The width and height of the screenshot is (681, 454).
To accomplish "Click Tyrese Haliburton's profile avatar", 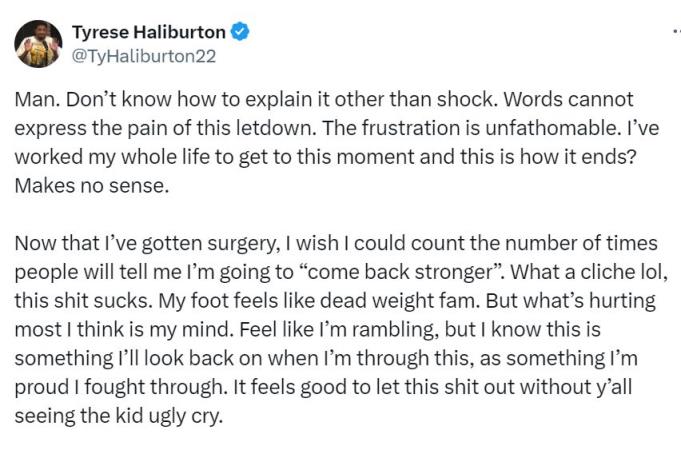I will point(37,43).
